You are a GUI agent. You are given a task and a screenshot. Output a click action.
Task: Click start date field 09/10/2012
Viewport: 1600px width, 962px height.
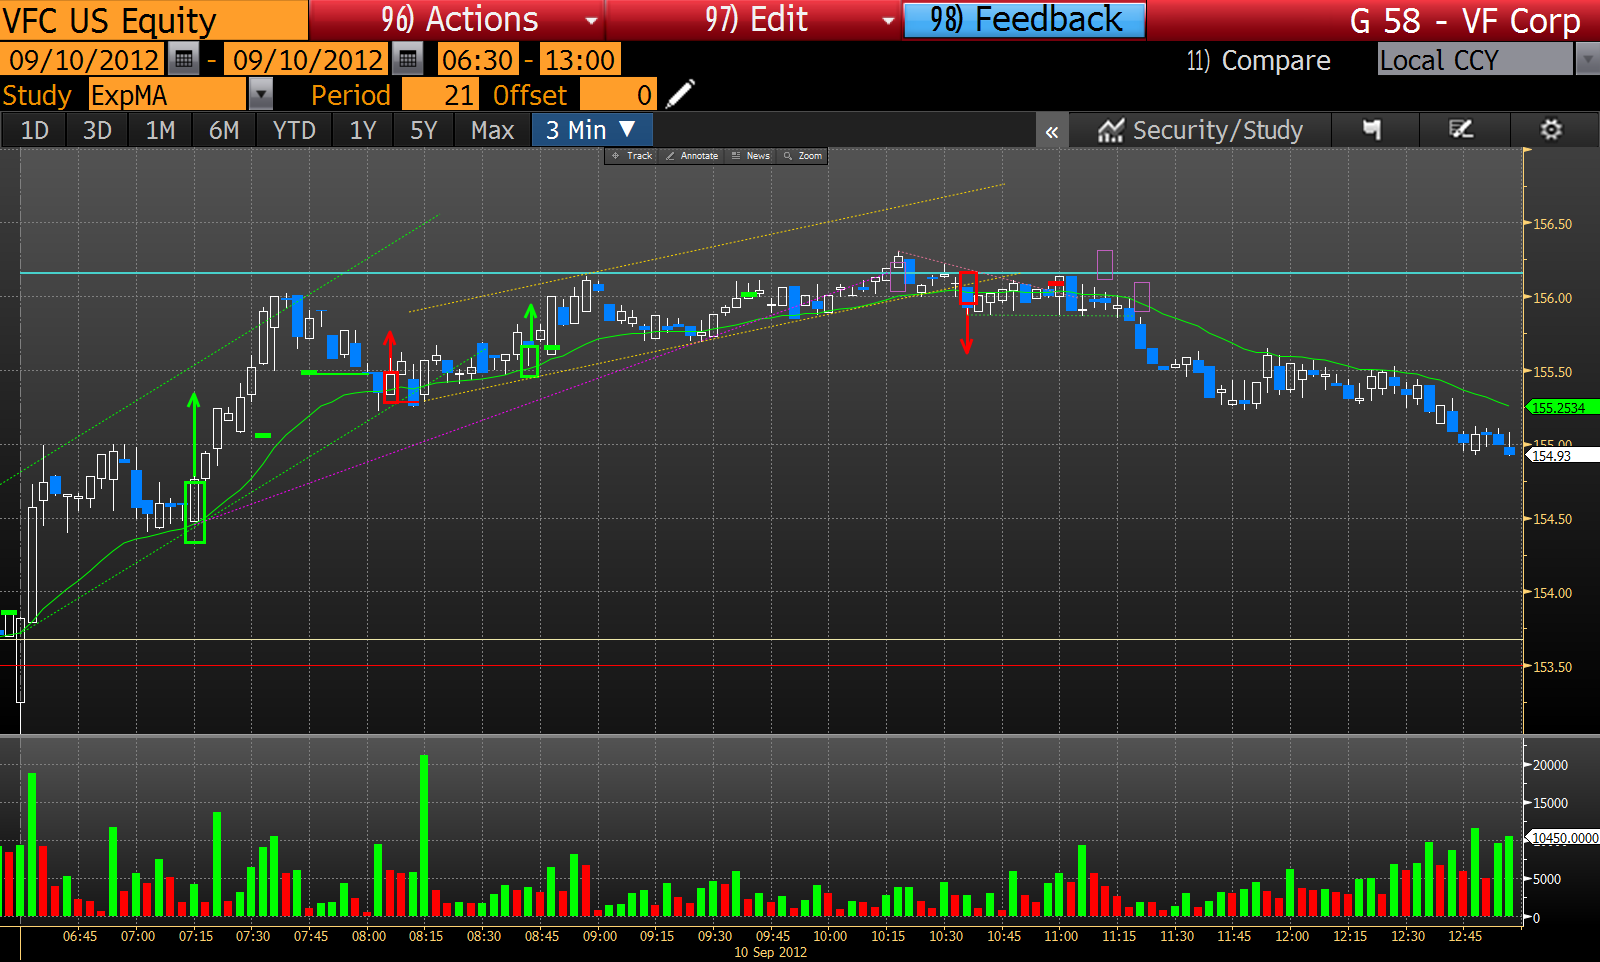tap(83, 60)
